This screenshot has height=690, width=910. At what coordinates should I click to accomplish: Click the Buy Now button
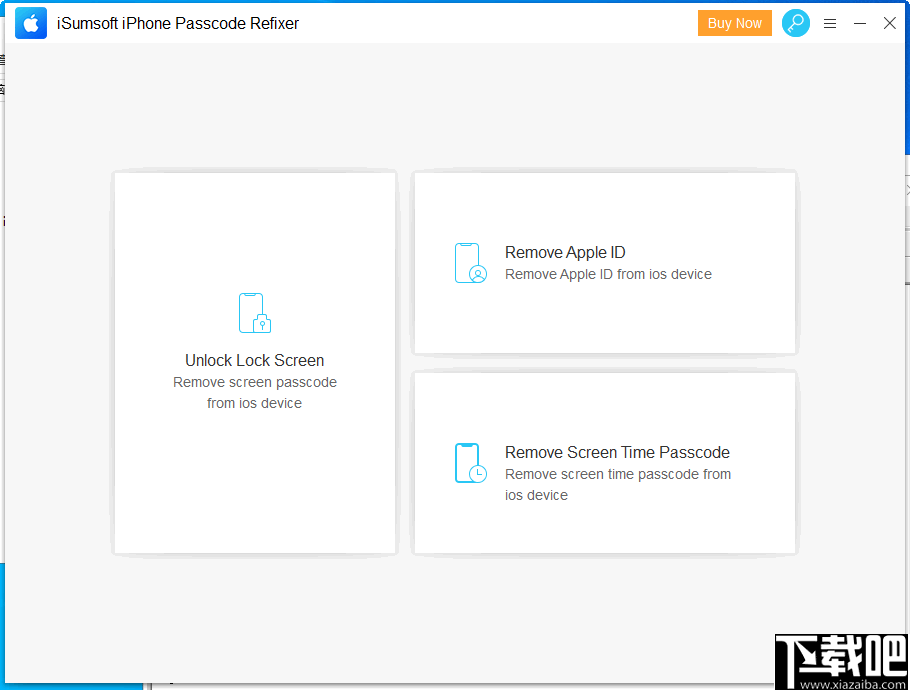click(x=735, y=22)
